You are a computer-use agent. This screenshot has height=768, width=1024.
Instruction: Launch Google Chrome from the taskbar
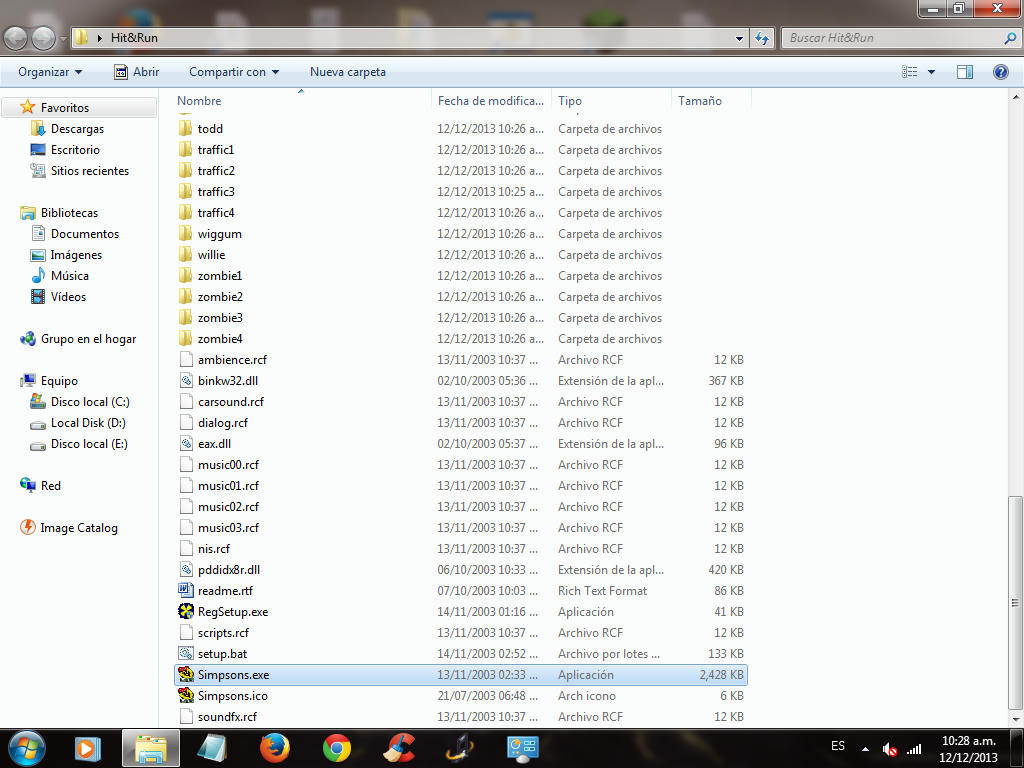(x=337, y=747)
